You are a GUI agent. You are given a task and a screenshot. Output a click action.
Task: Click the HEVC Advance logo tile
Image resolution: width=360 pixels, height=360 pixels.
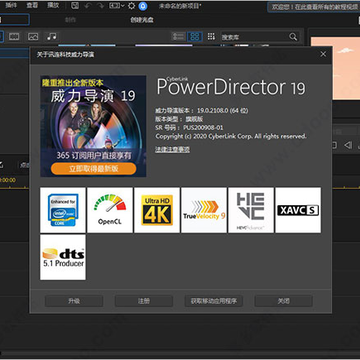[x=251, y=210]
